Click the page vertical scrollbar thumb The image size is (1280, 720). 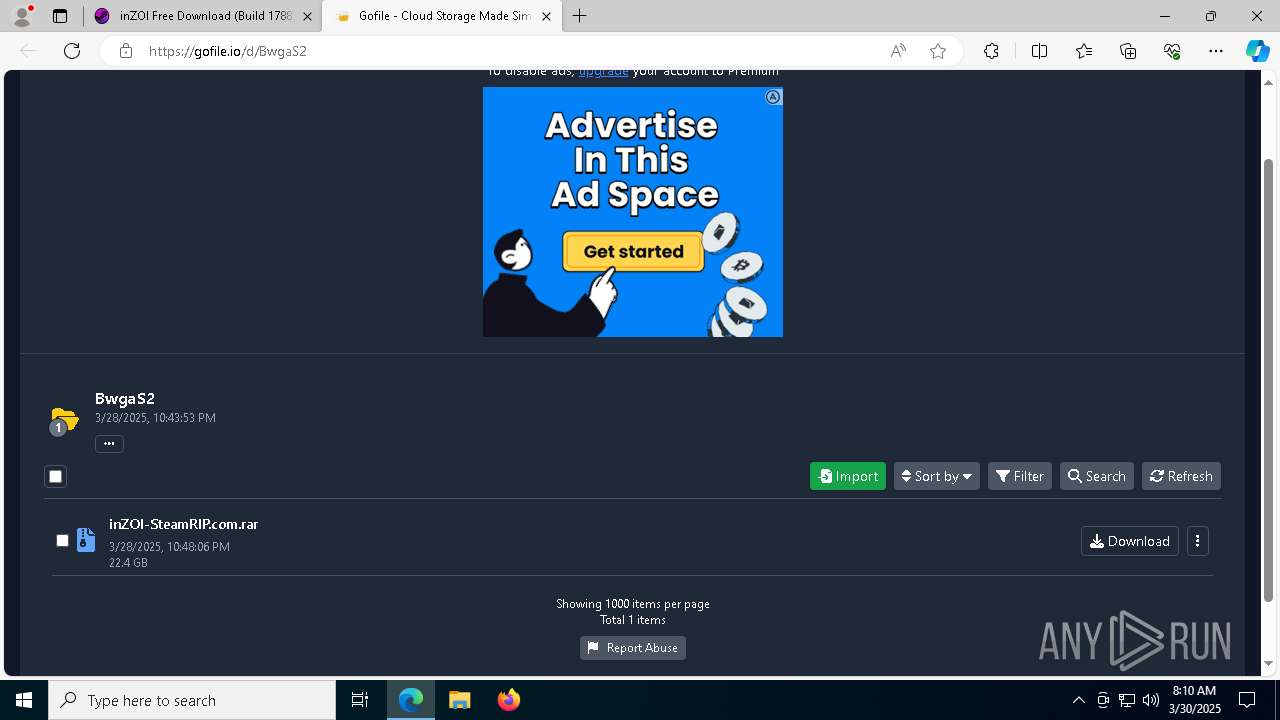(x=1269, y=380)
